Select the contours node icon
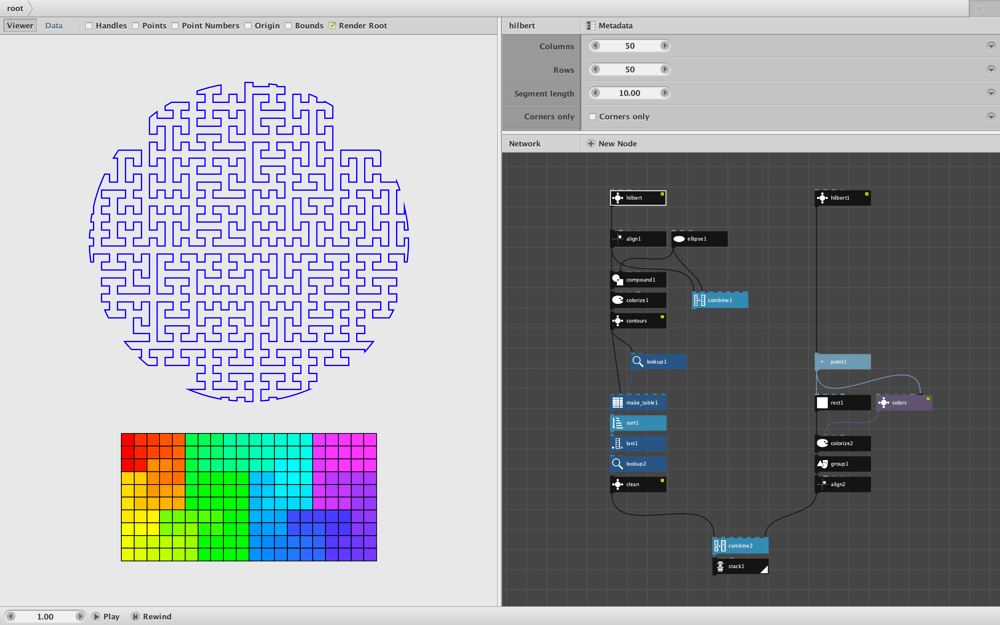Screen dimensions: 1000x625 [x=617, y=321]
